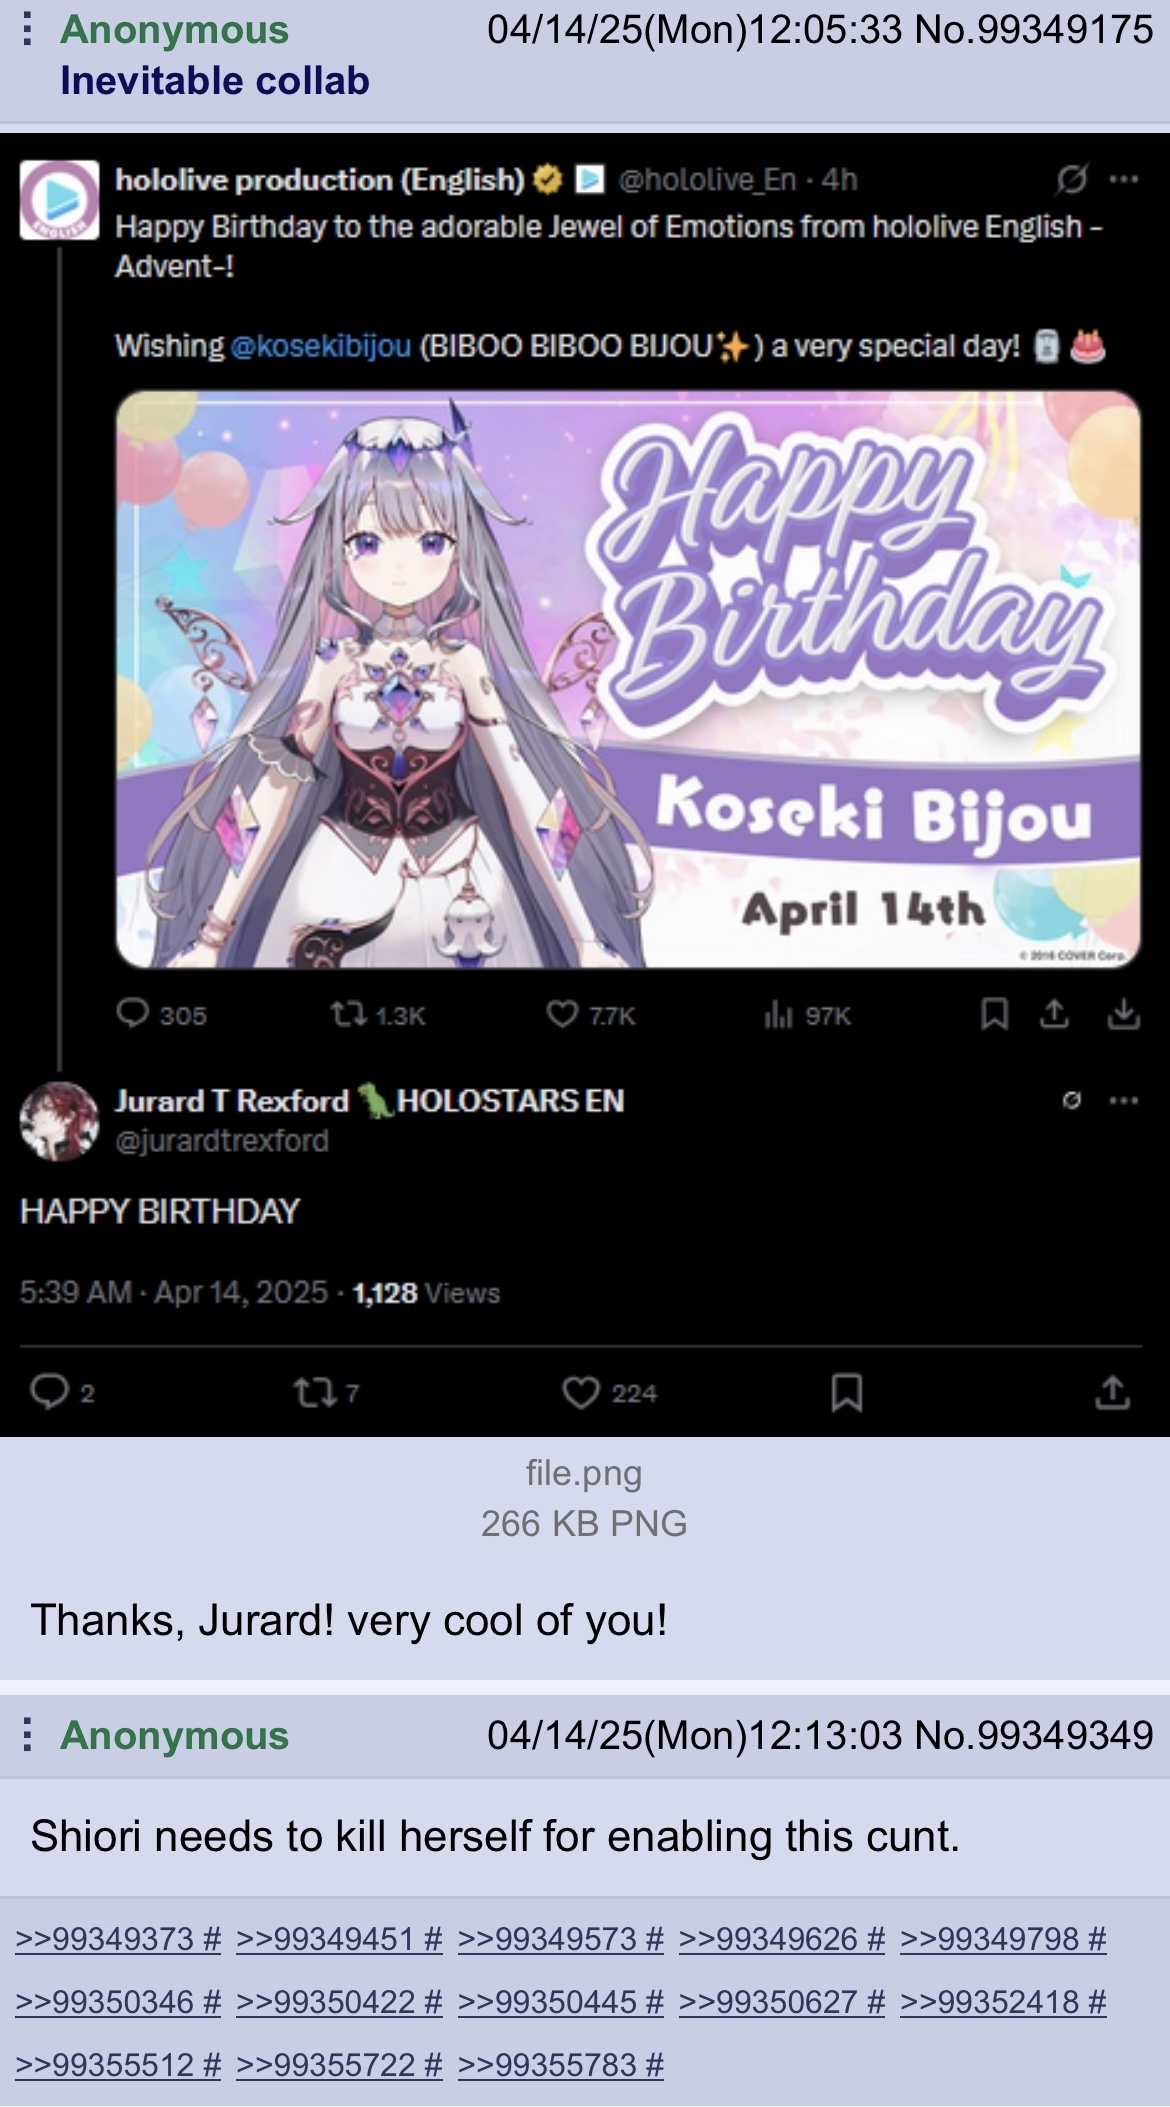Click the retweet icon with 7
This screenshot has height=2107, width=1170.
click(314, 1393)
